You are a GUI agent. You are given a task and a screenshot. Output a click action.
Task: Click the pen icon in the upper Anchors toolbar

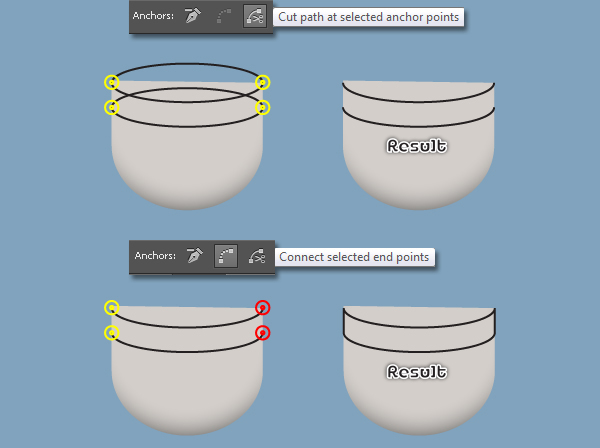pyautogui.click(x=193, y=16)
